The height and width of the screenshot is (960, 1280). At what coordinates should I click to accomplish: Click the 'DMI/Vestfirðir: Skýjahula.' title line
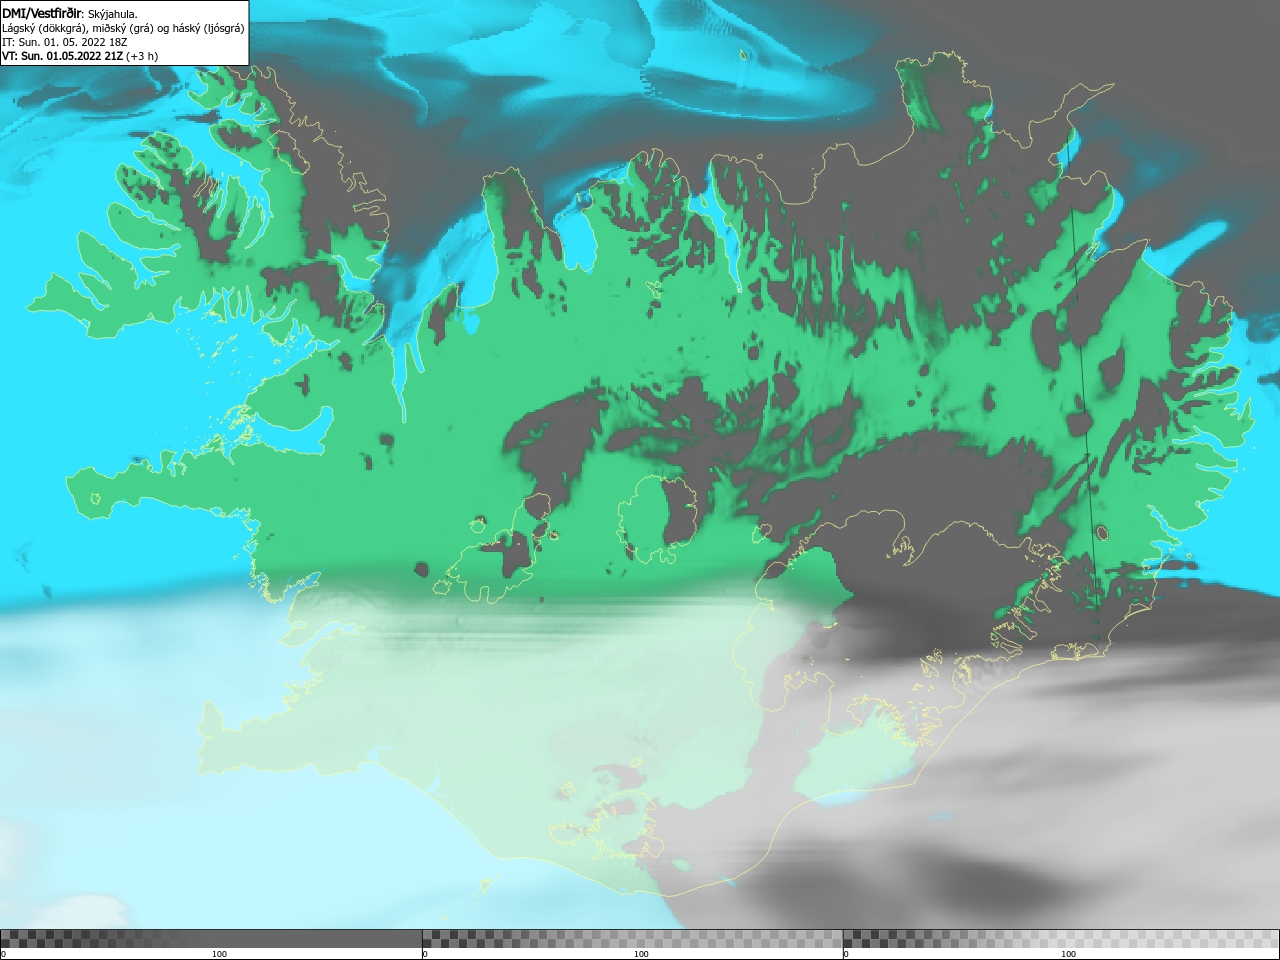pyautogui.click(x=70, y=14)
